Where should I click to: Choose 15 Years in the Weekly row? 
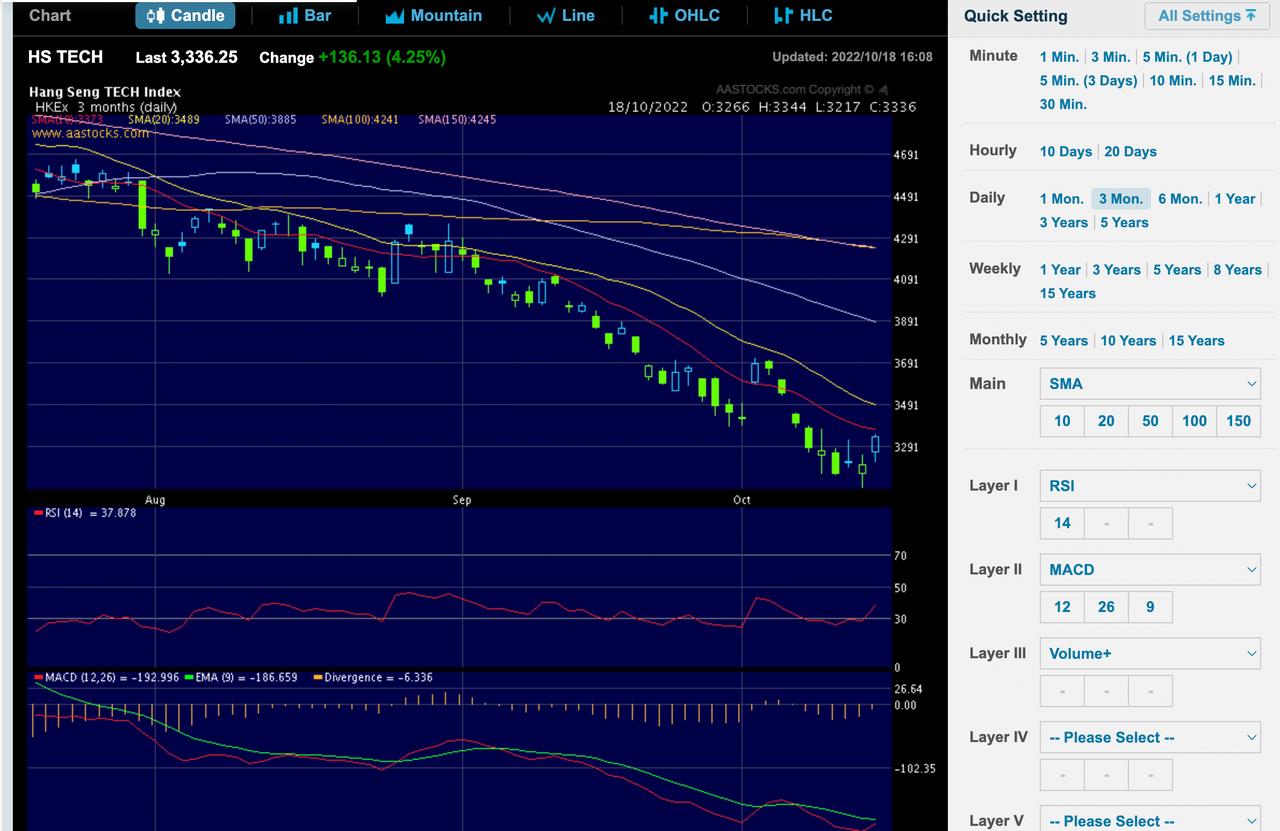coord(1068,293)
